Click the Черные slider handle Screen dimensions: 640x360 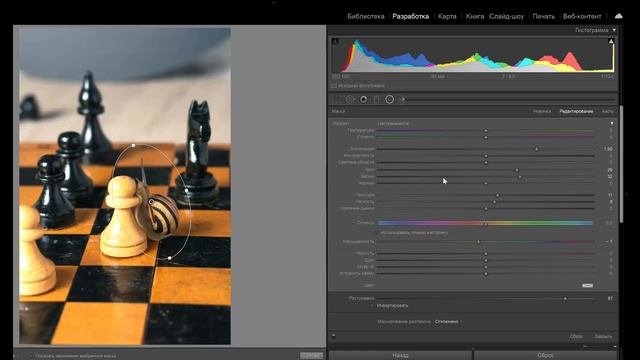(x=486, y=183)
